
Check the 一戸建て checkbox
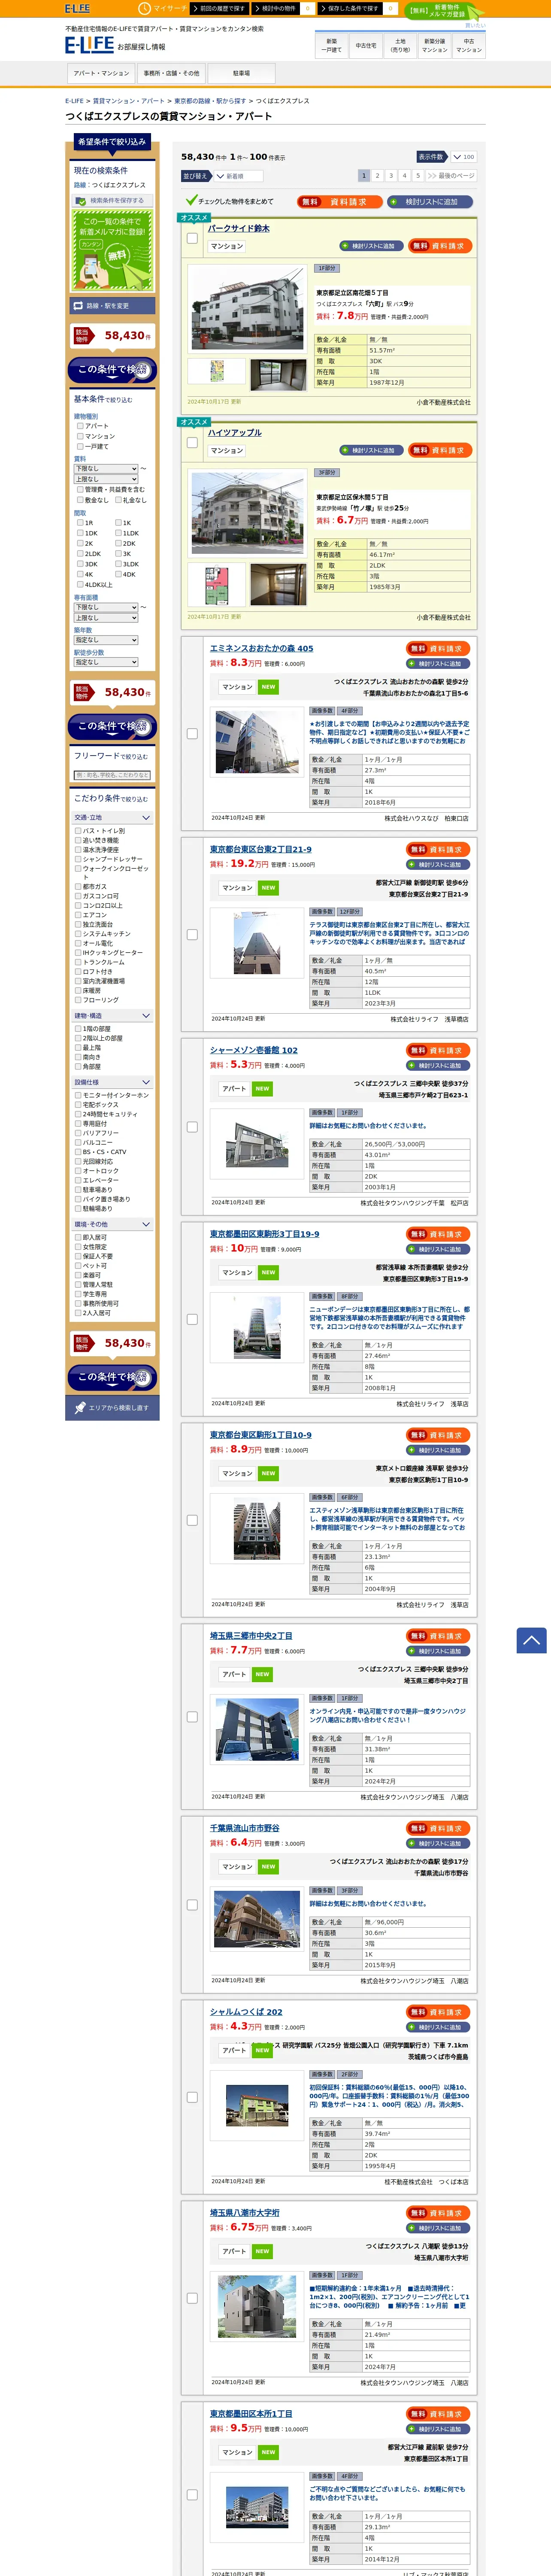point(80,446)
